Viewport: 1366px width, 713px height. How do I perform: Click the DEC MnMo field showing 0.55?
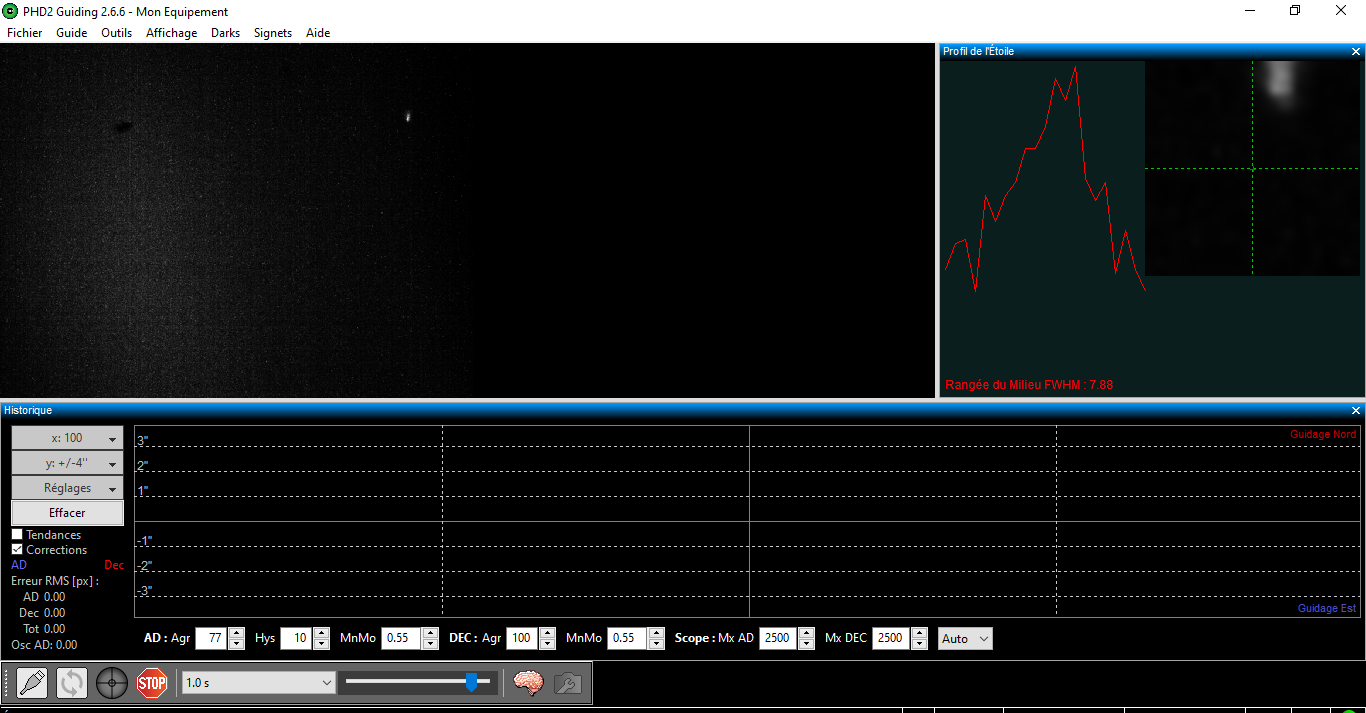tap(627, 638)
